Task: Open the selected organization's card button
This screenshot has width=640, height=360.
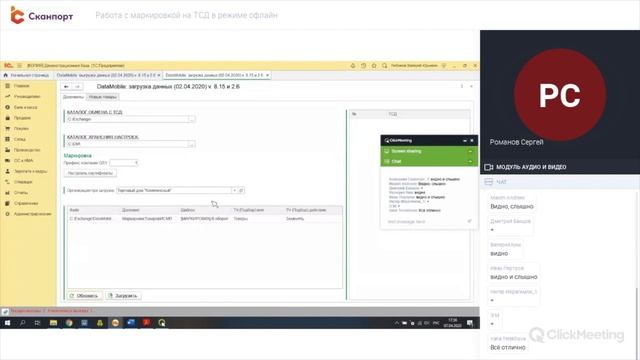Action: (x=241, y=191)
